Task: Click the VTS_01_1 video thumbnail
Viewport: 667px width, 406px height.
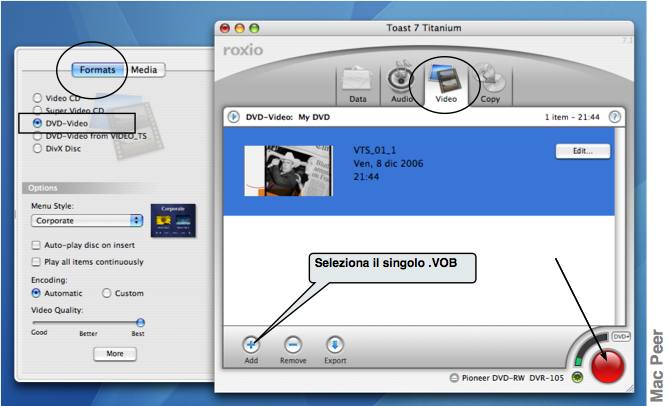Action: pos(288,171)
